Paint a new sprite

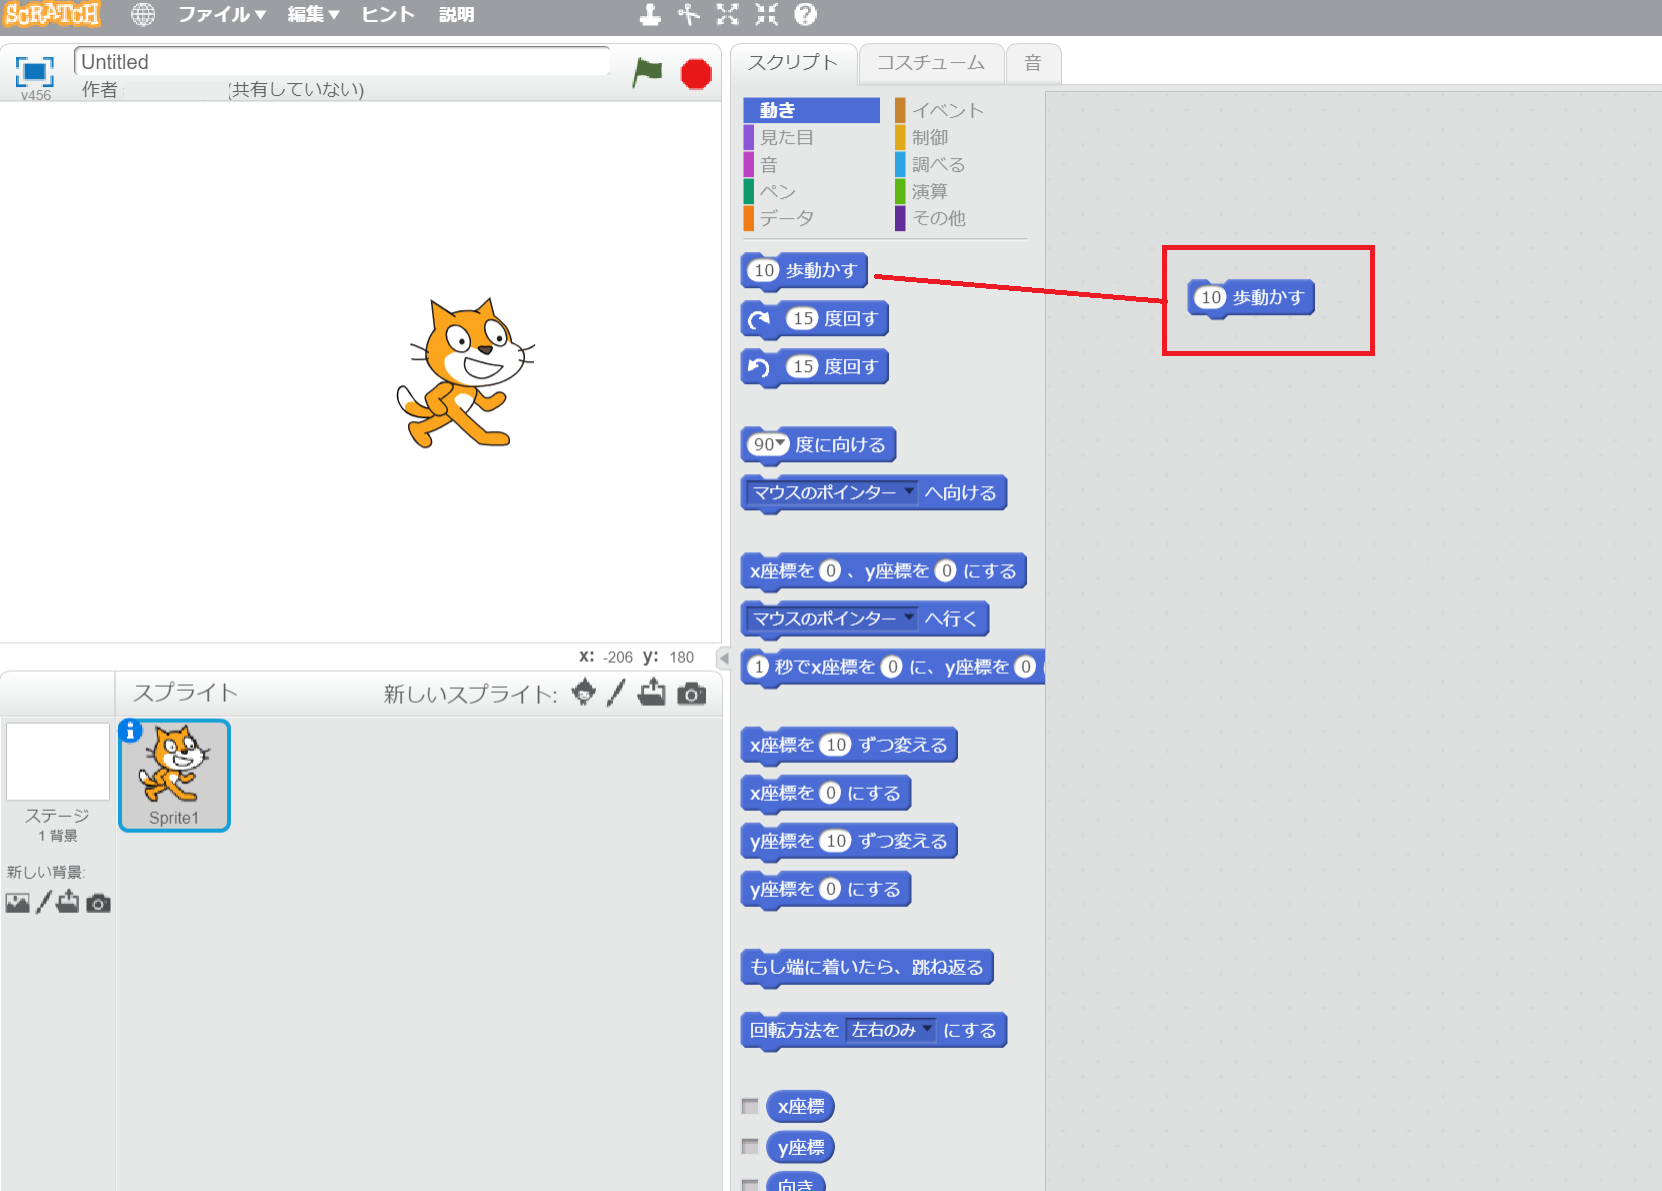pos(617,692)
